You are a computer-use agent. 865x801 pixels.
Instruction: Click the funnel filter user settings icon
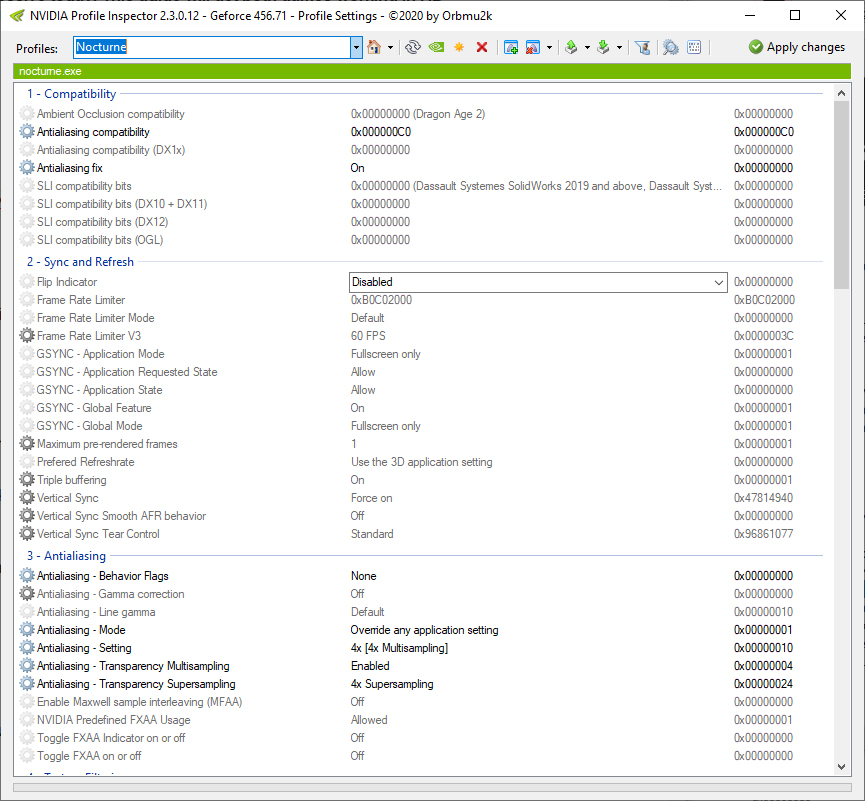coord(642,47)
